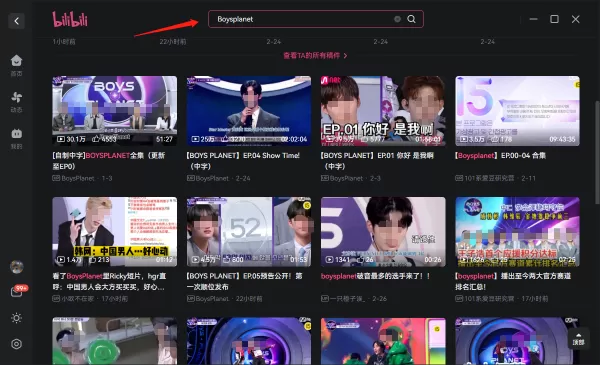Open the EP.00-04 合集 thumbnail
This screenshot has height=365, width=600.
tap(517, 111)
